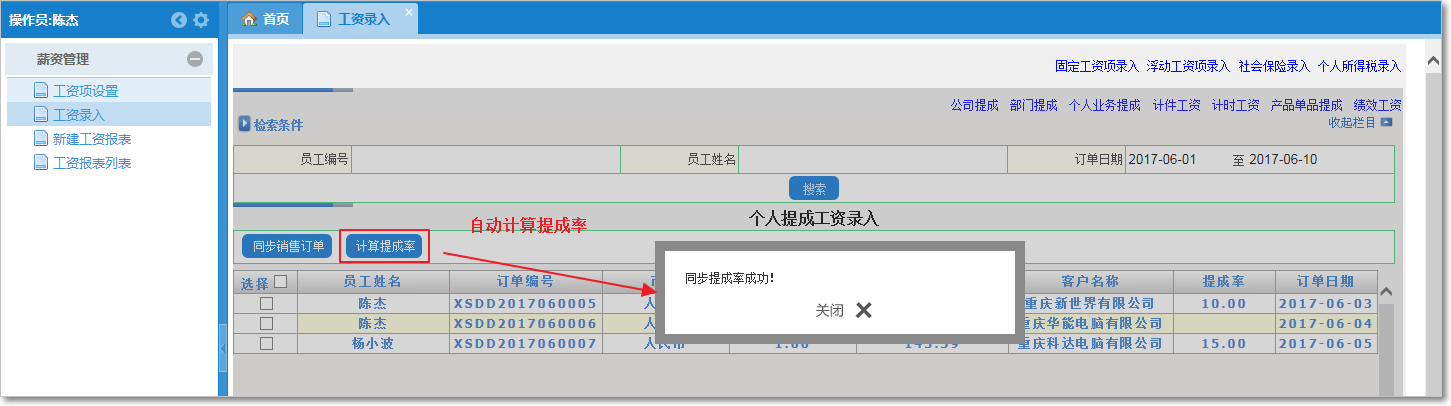Go to 部门提成 link
The image size is (1451, 406).
pyautogui.click(x=1034, y=105)
